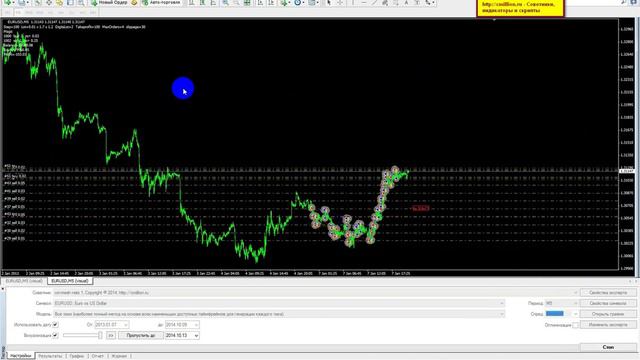Toggle the Авто-торговля button
This screenshot has width=640, height=360.
pyautogui.click(x=161, y=2)
